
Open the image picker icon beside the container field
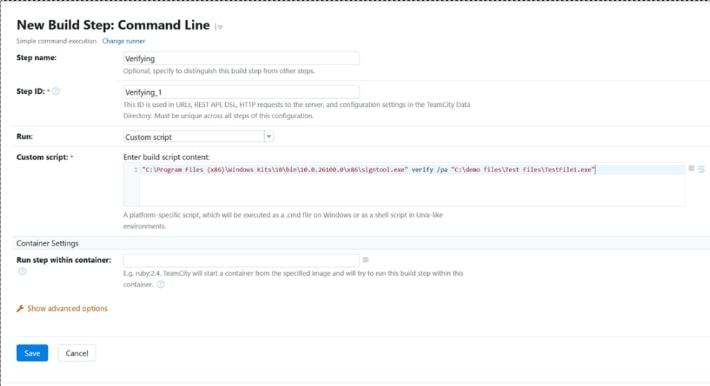[x=366, y=260]
